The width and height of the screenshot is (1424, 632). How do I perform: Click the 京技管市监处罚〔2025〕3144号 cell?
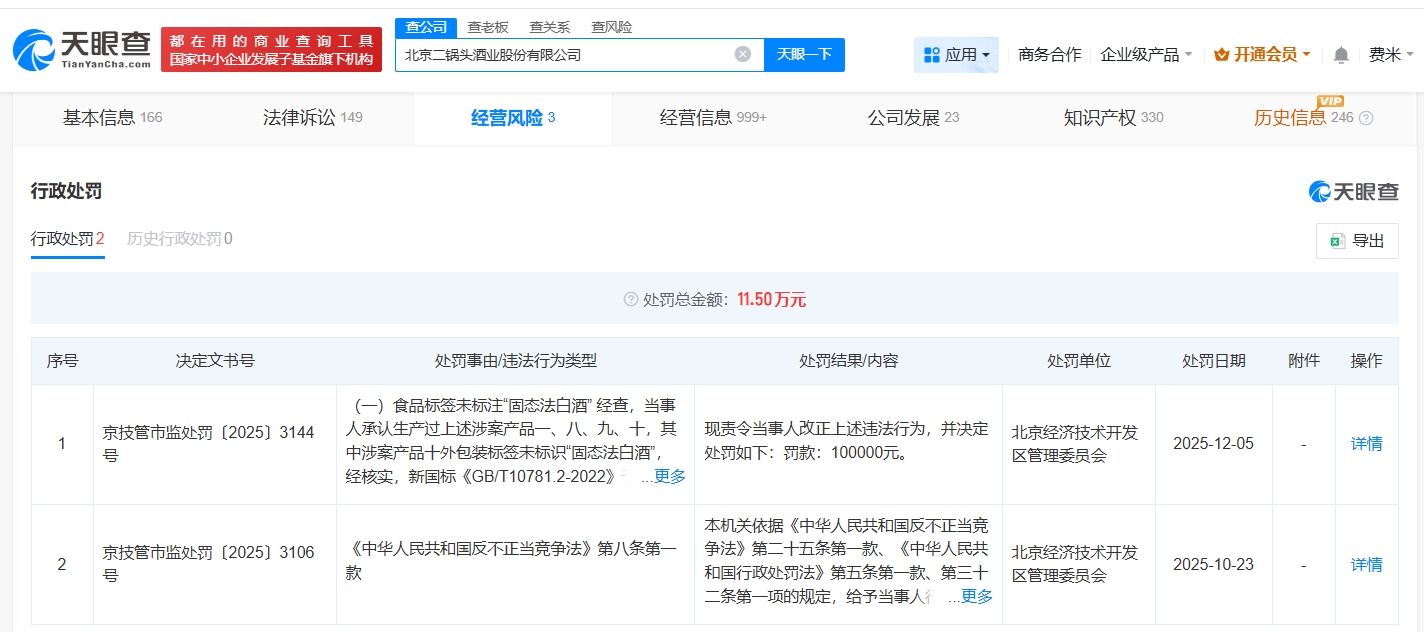(214, 444)
